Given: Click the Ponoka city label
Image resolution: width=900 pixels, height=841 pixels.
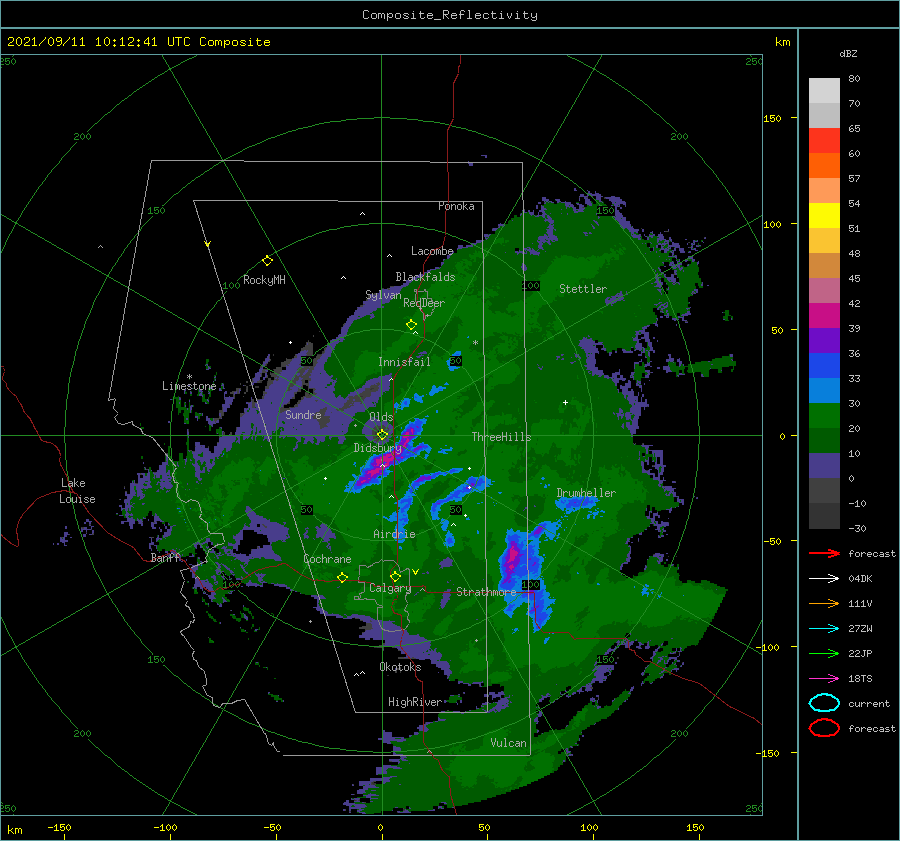Looking at the screenshot, I should (456, 206).
